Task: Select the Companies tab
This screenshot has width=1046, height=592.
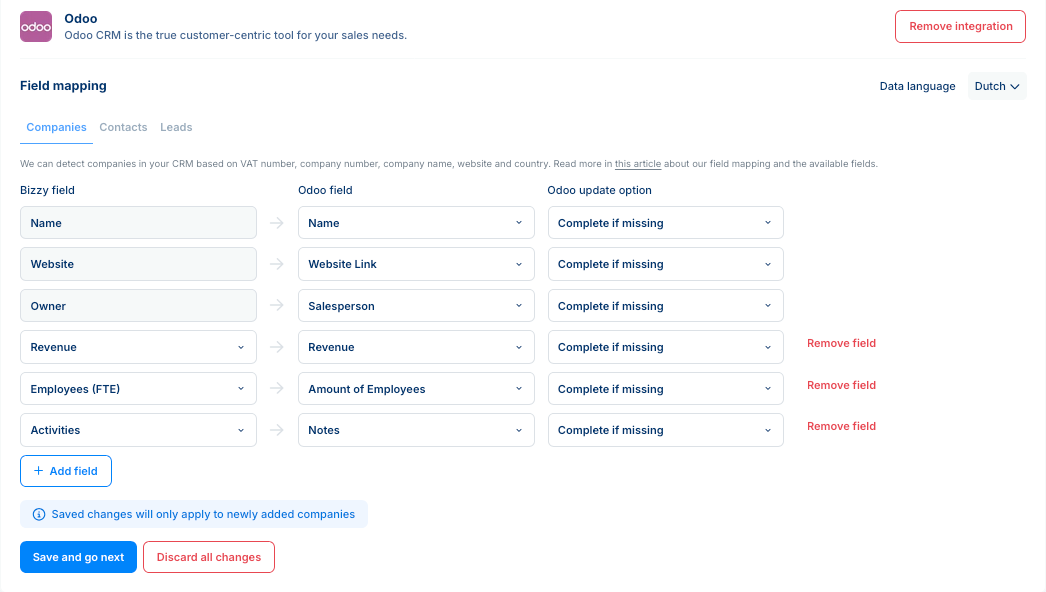Action: 57,127
